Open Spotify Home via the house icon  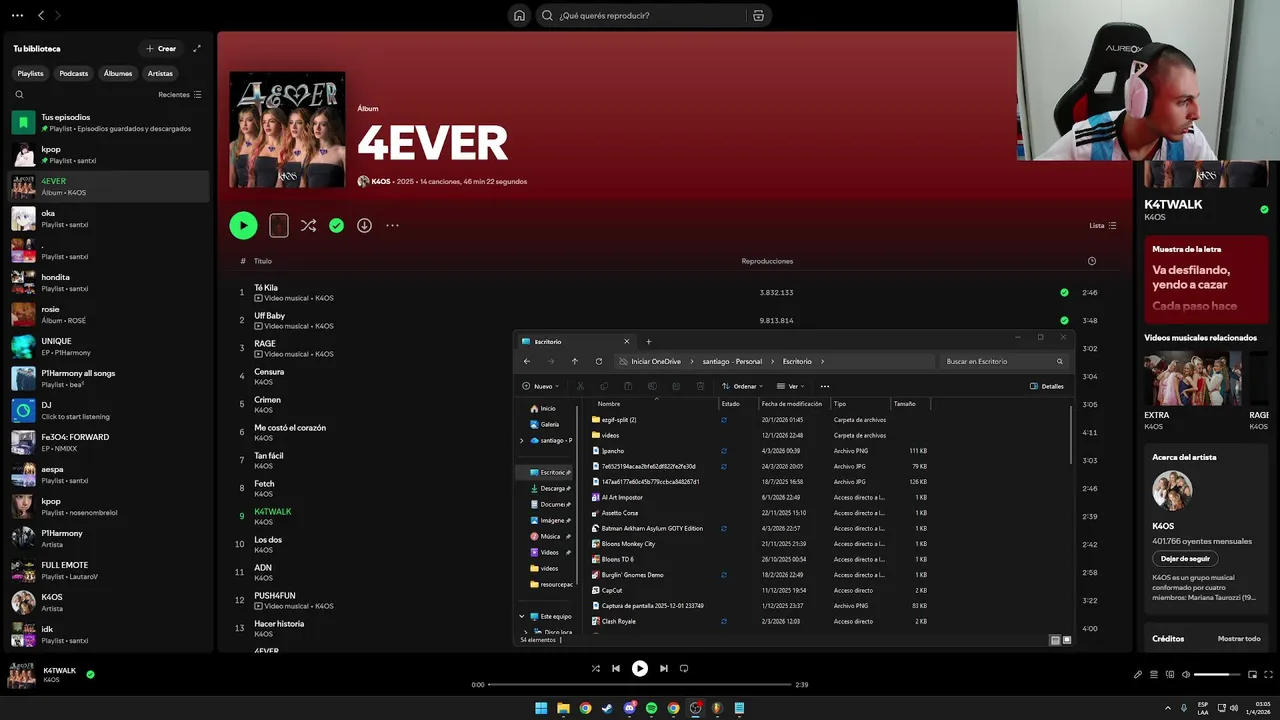pyautogui.click(x=519, y=15)
